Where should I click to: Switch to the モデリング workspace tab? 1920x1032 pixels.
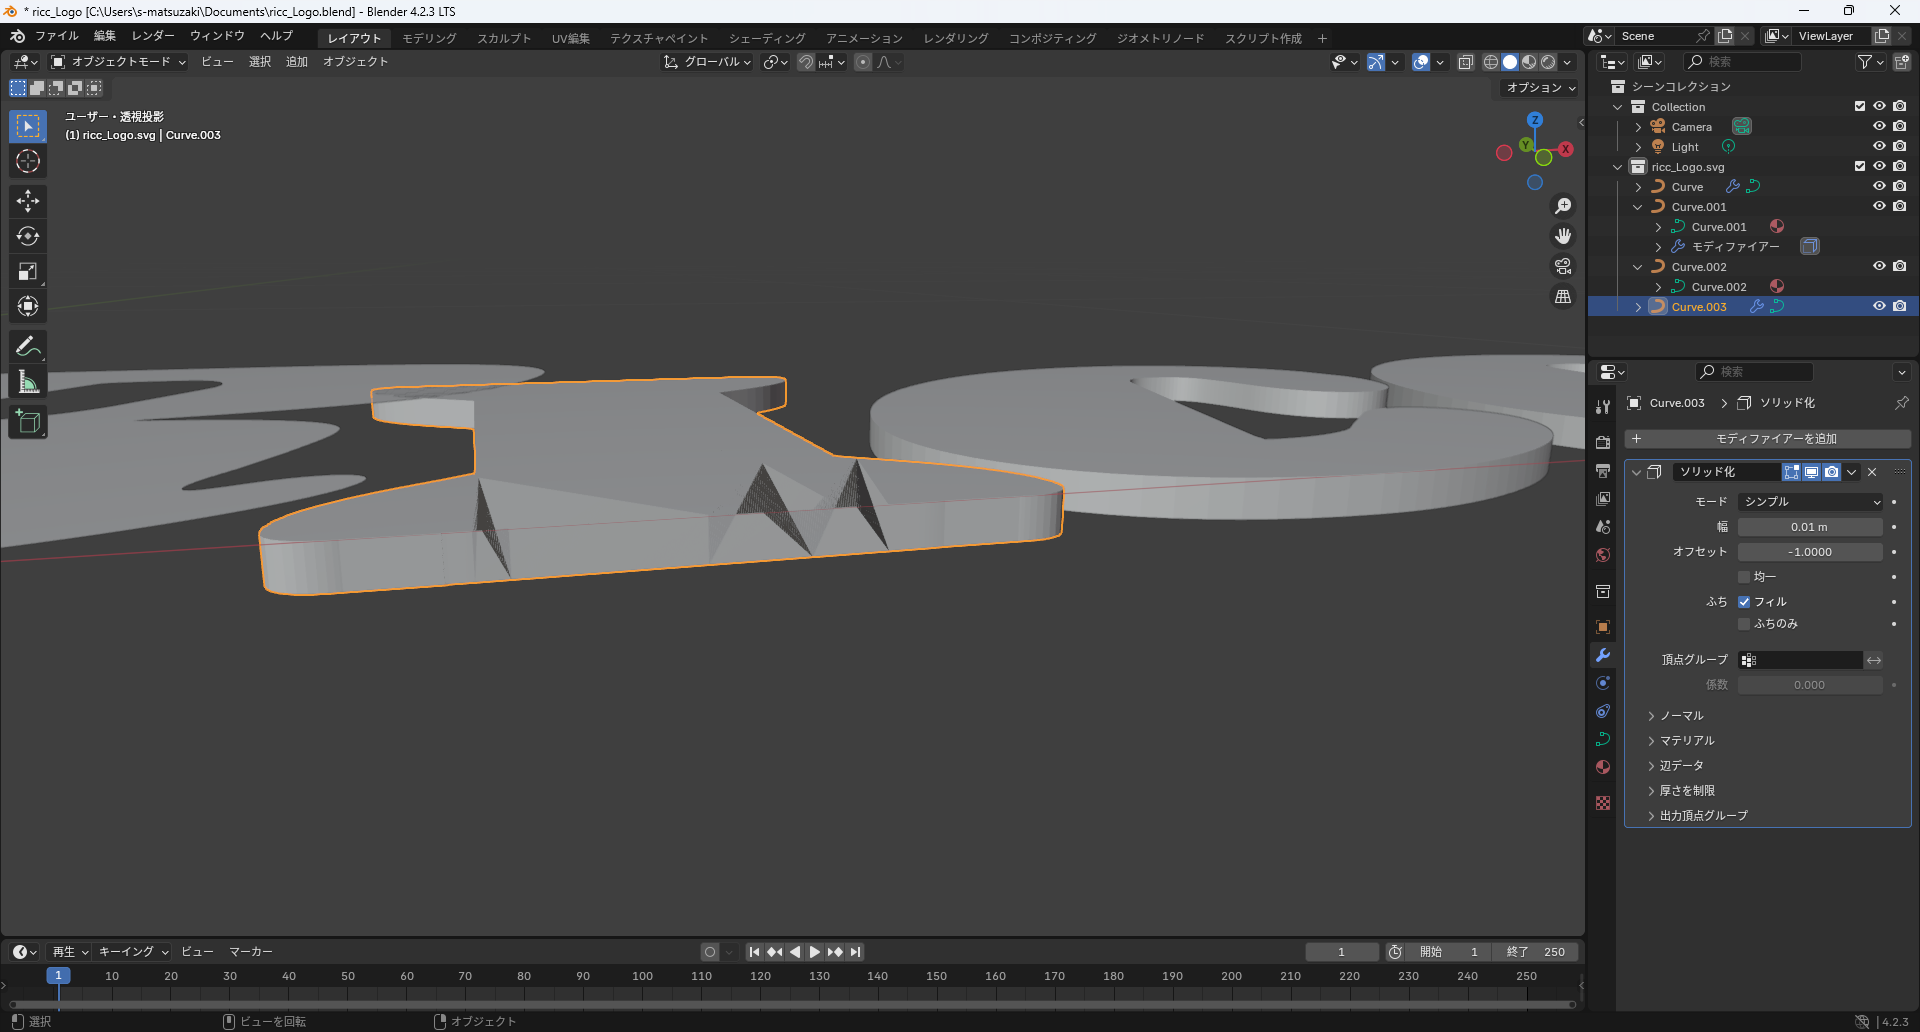coord(429,38)
